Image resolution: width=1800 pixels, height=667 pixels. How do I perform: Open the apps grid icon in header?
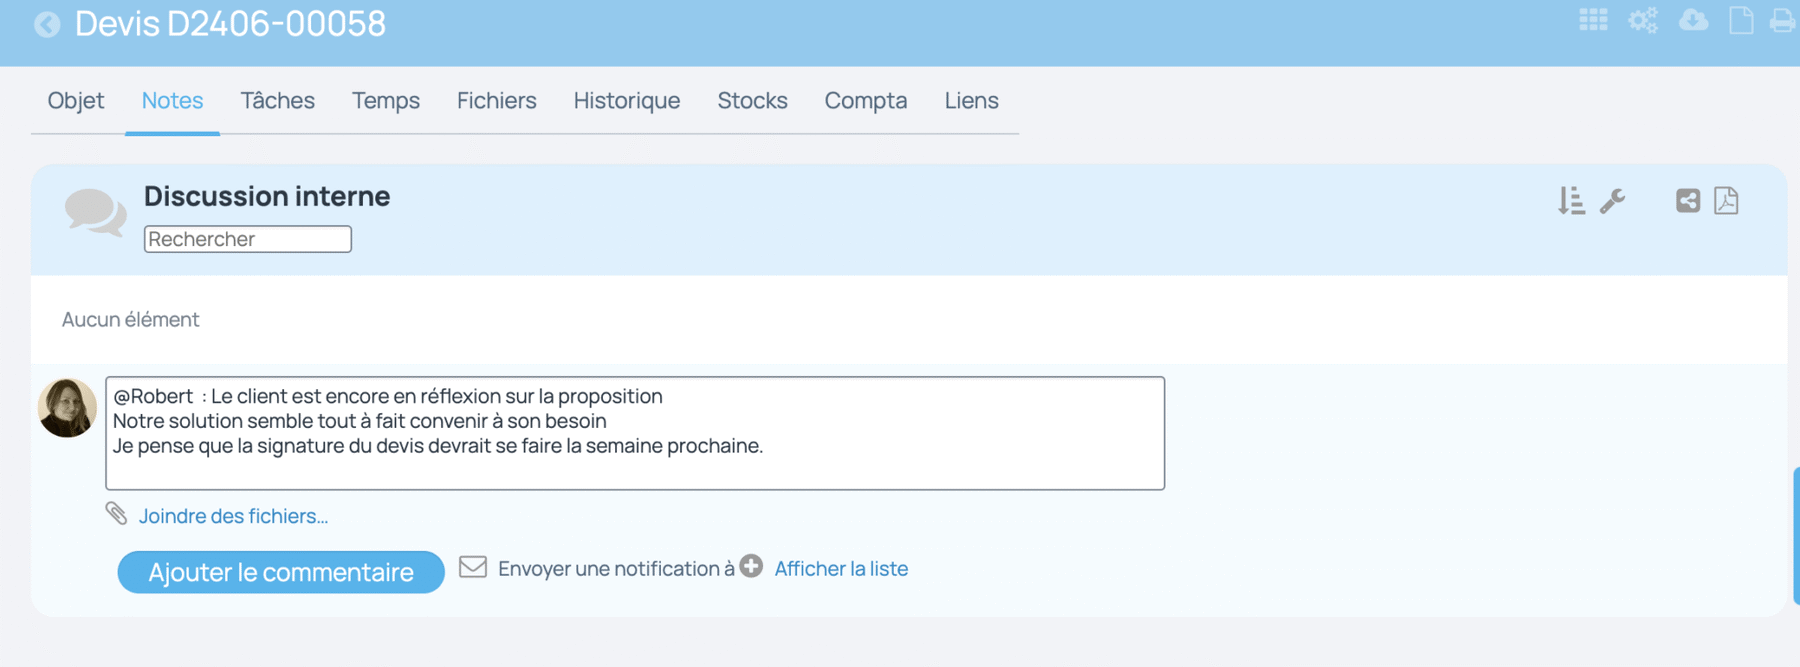1593,21
